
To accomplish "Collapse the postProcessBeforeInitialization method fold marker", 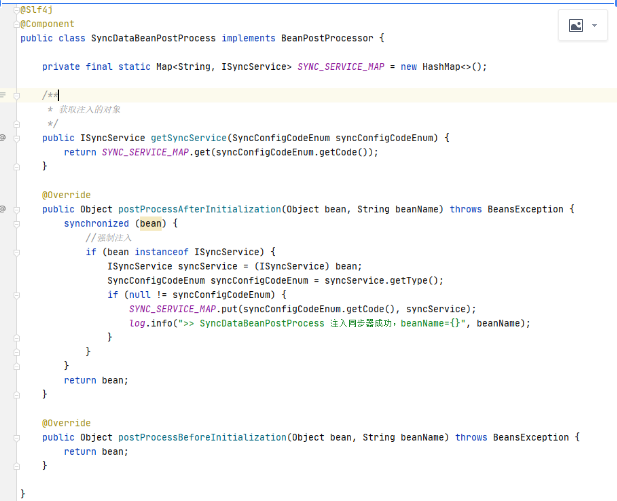I will tap(17, 438).
